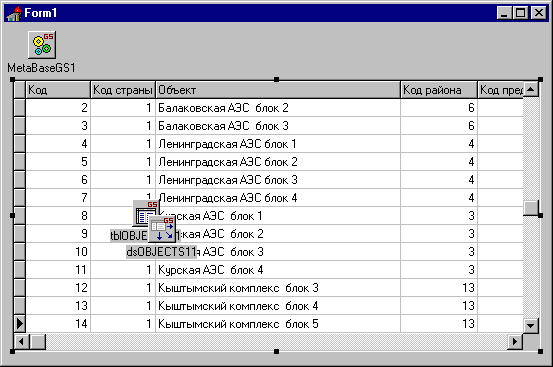Click the horizontal scroll left arrow
553x367 pixels.
(x=22, y=341)
